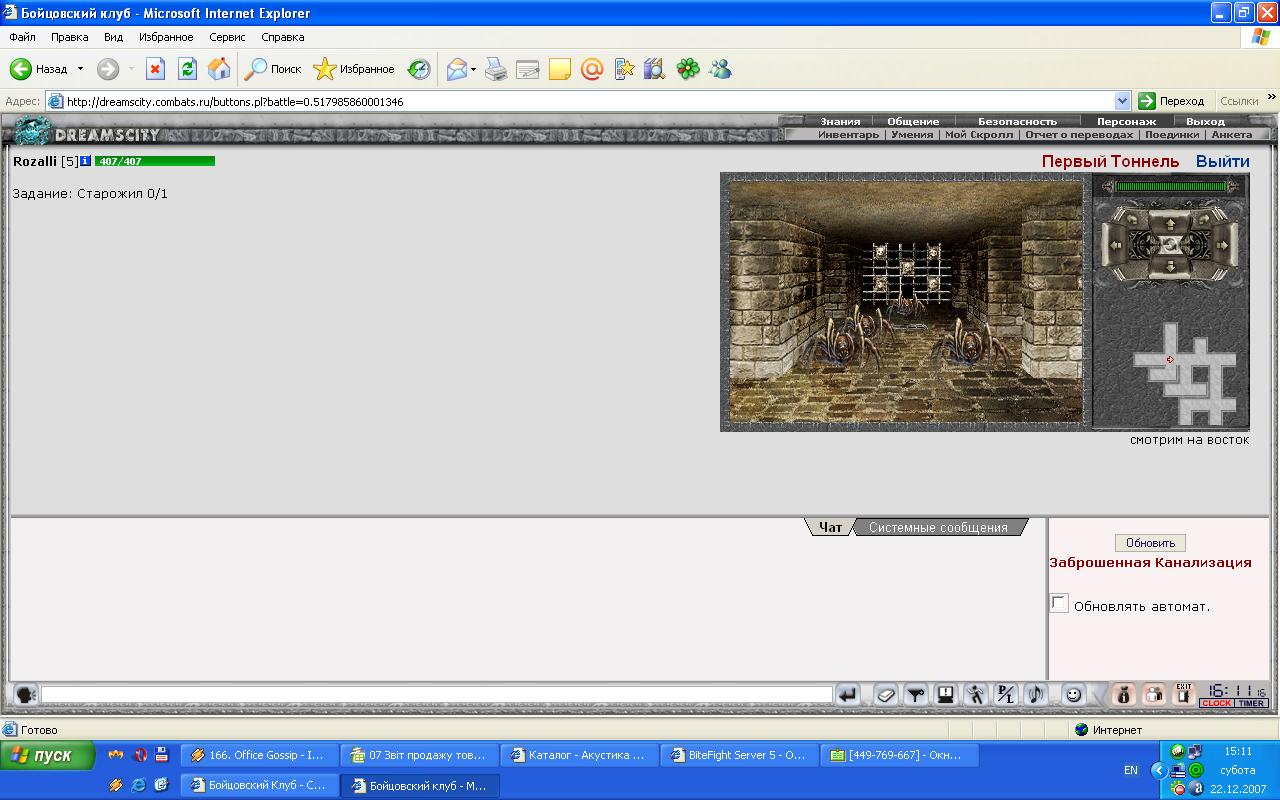
Task: Click the two people friends icon
Action: coord(1154,694)
